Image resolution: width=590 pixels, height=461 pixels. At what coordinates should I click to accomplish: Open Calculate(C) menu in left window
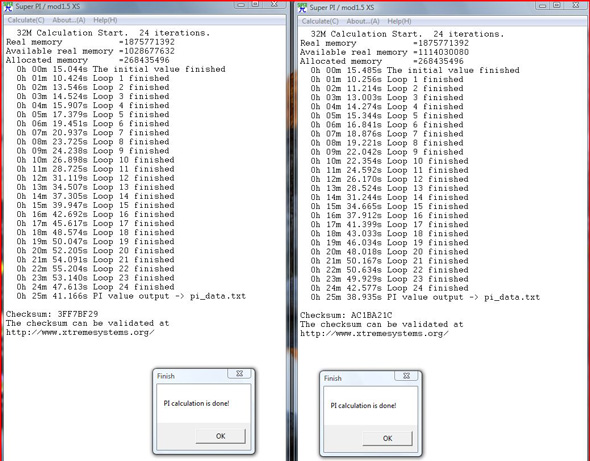26,20
